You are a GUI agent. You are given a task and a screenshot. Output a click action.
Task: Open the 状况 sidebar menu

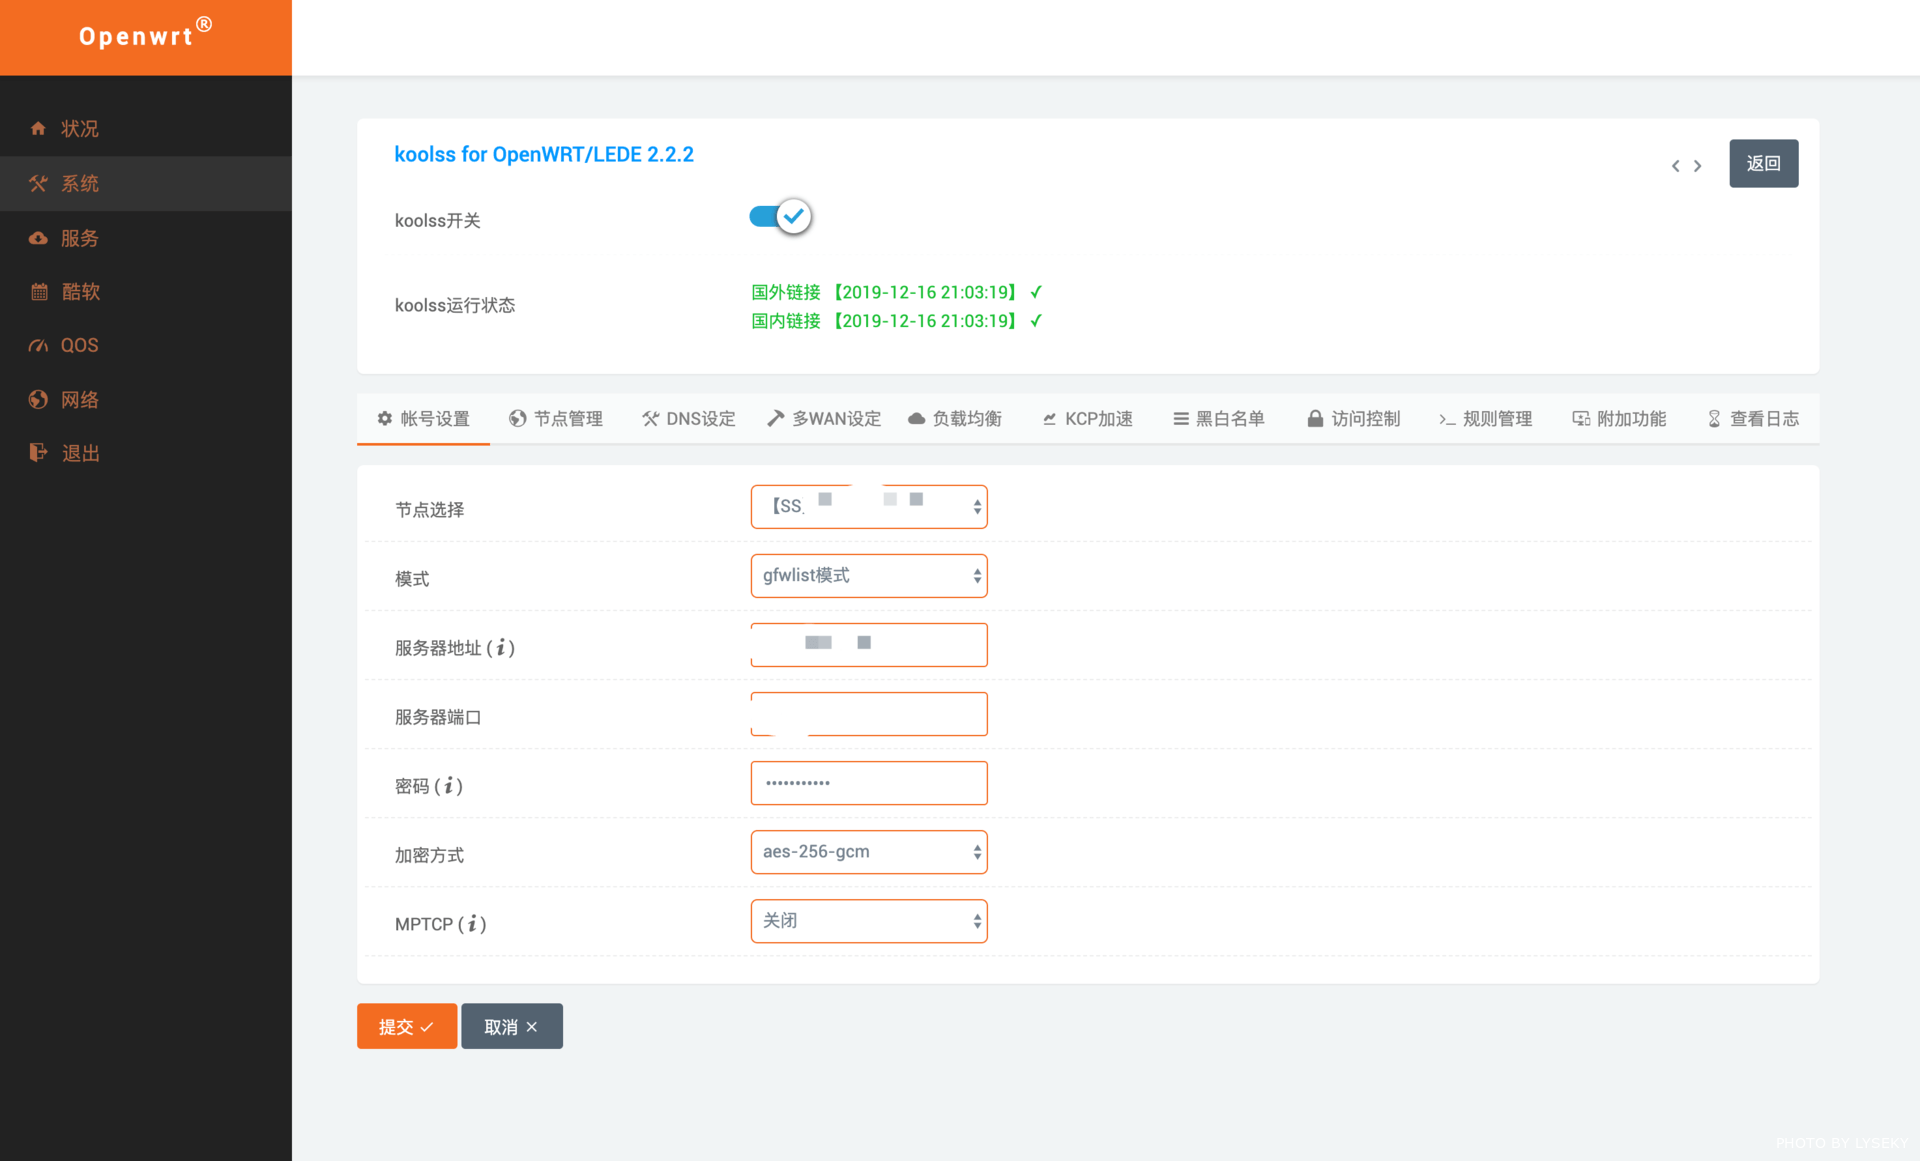146,128
